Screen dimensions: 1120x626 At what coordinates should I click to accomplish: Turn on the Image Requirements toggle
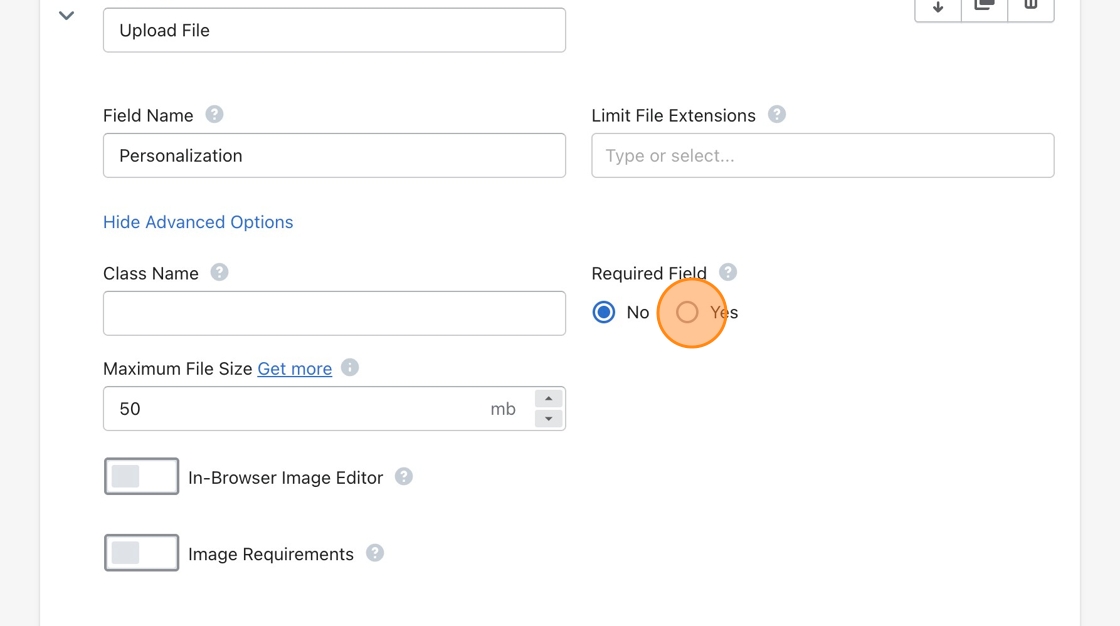[x=141, y=553]
